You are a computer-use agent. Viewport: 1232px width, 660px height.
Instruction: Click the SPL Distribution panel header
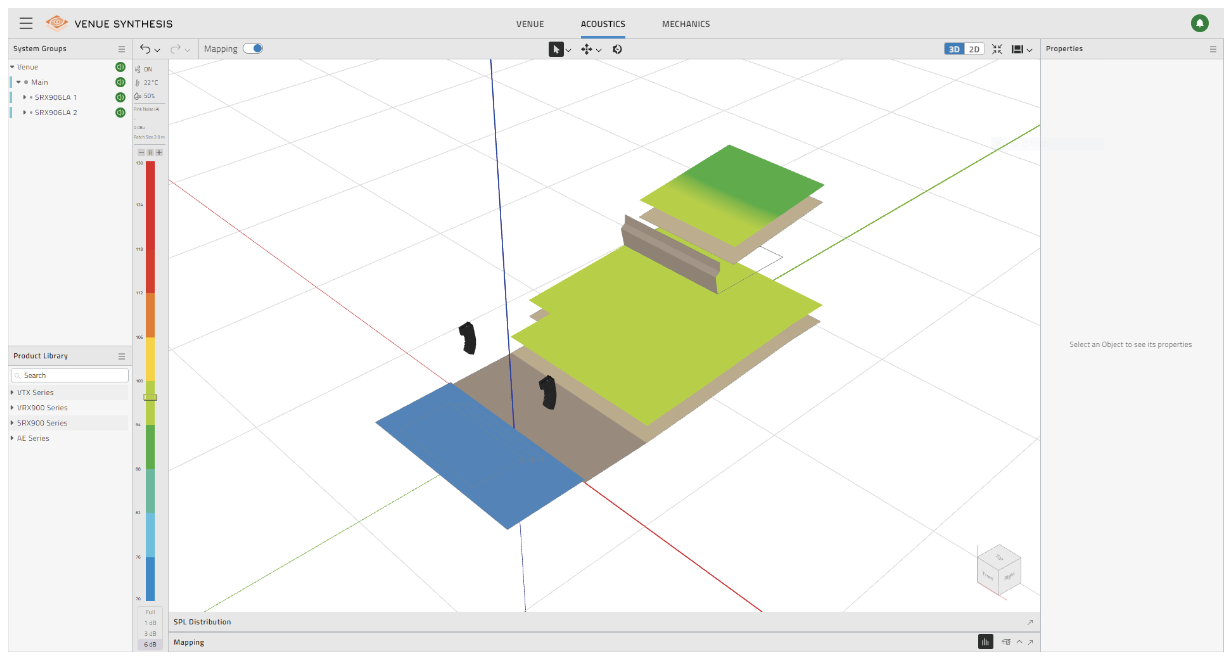point(604,622)
